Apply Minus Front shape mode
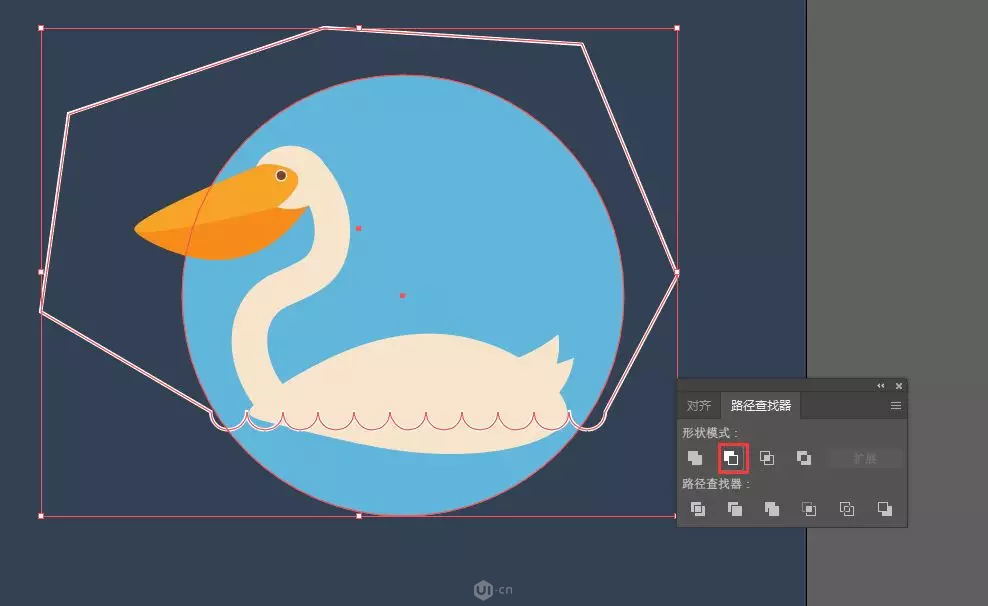988x606 pixels. pyautogui.click(x=731, y=458)
